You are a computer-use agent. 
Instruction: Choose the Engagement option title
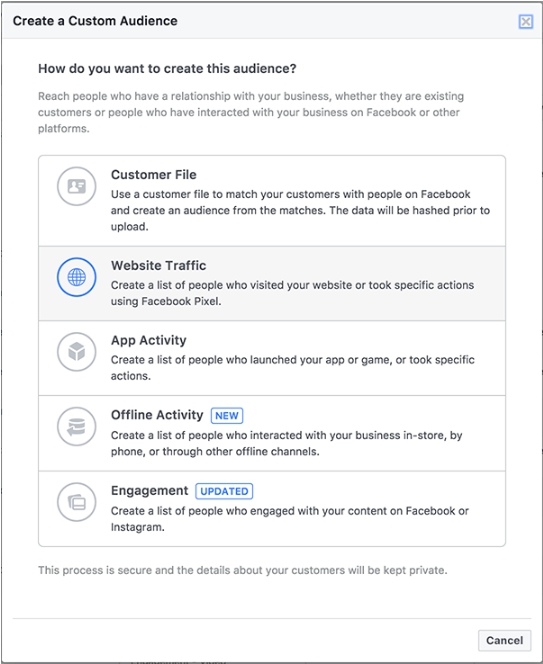tap(150, 490)
